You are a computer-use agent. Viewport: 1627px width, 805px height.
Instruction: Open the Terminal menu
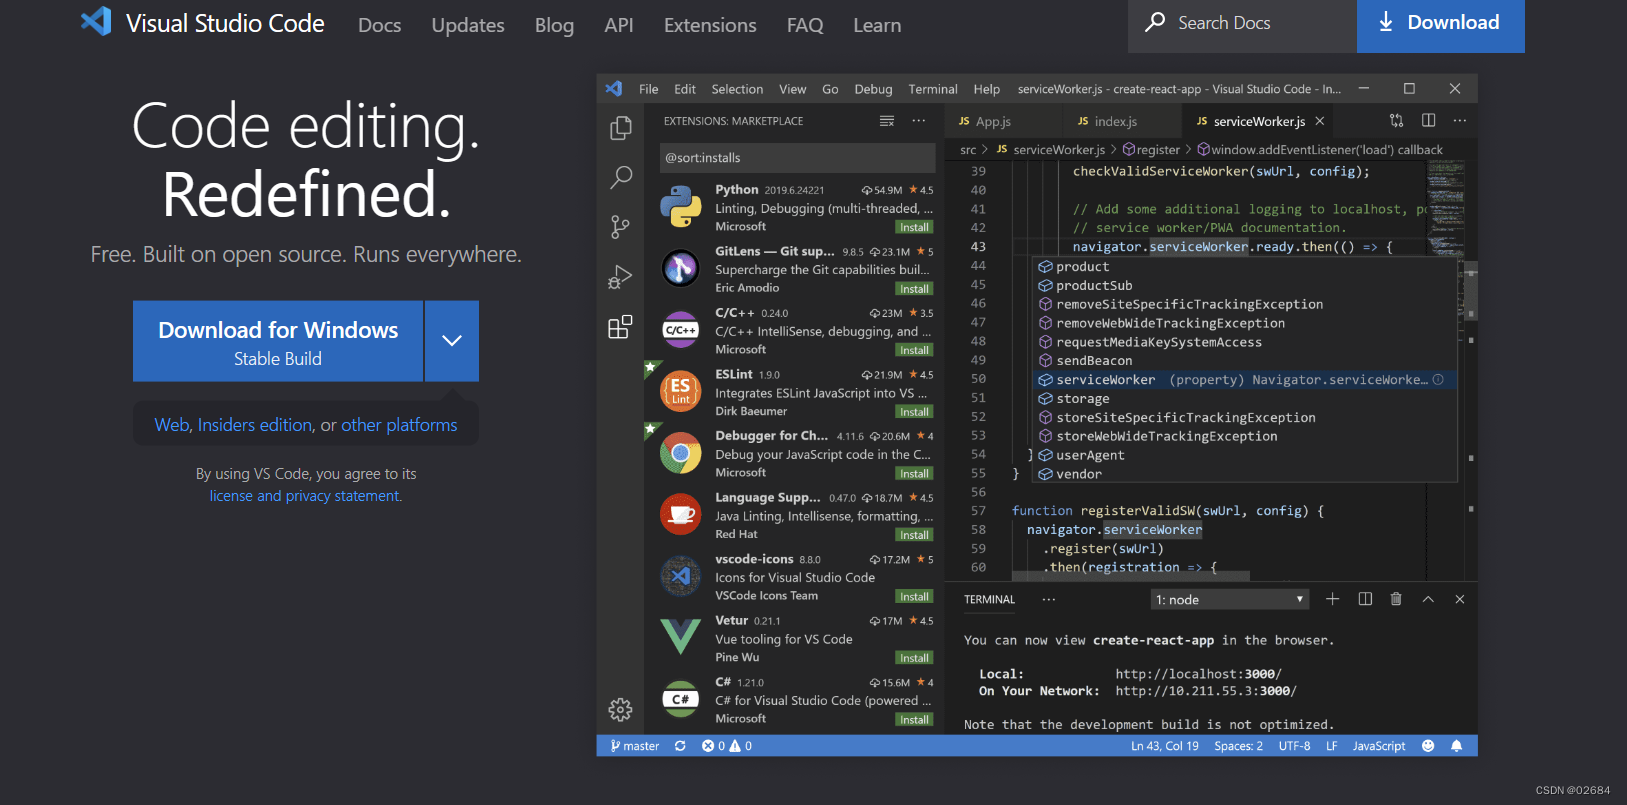tap(933, 89)
